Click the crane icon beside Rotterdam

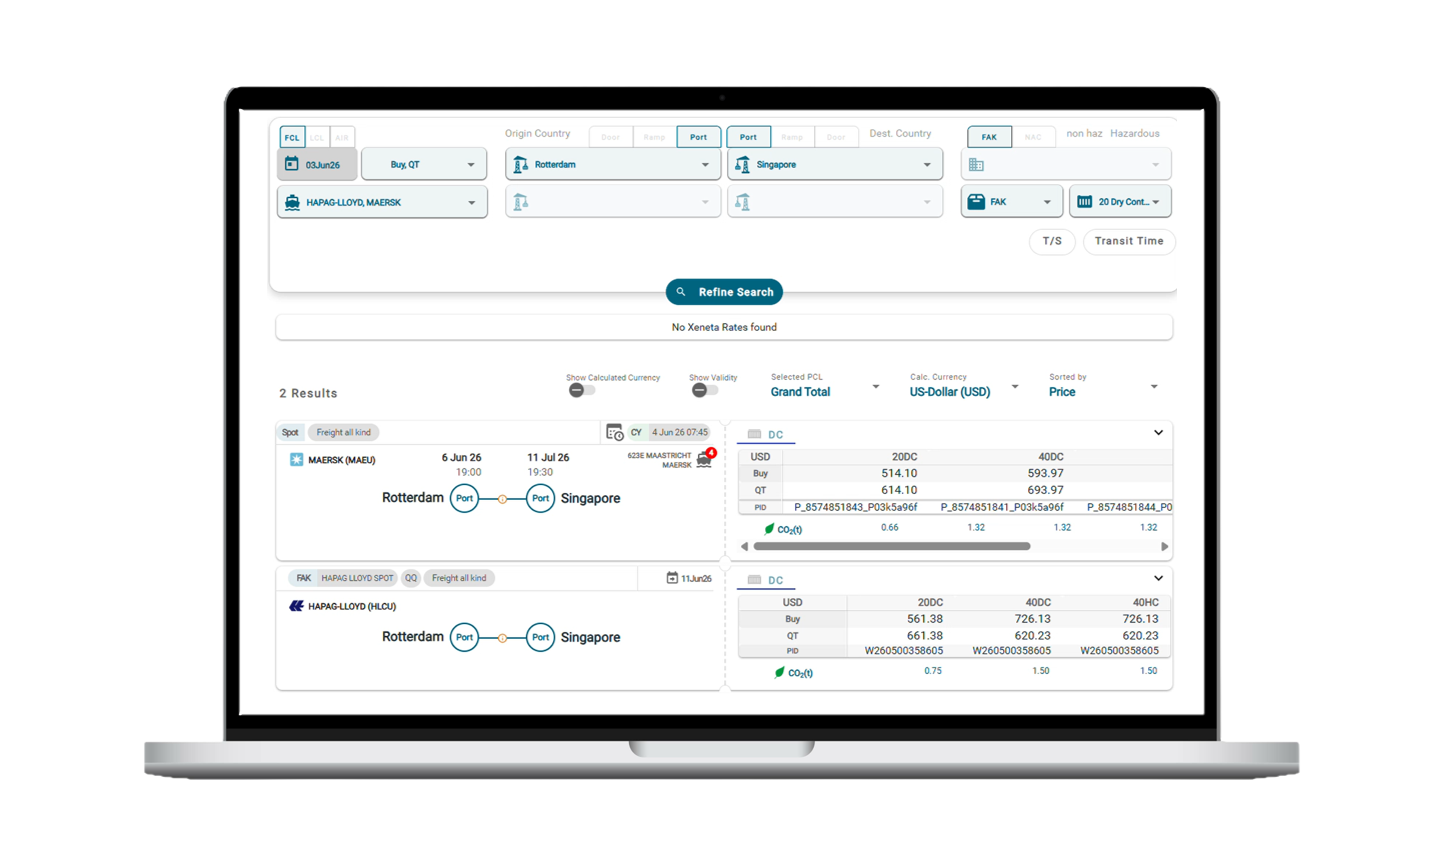[x=520, y=164]
